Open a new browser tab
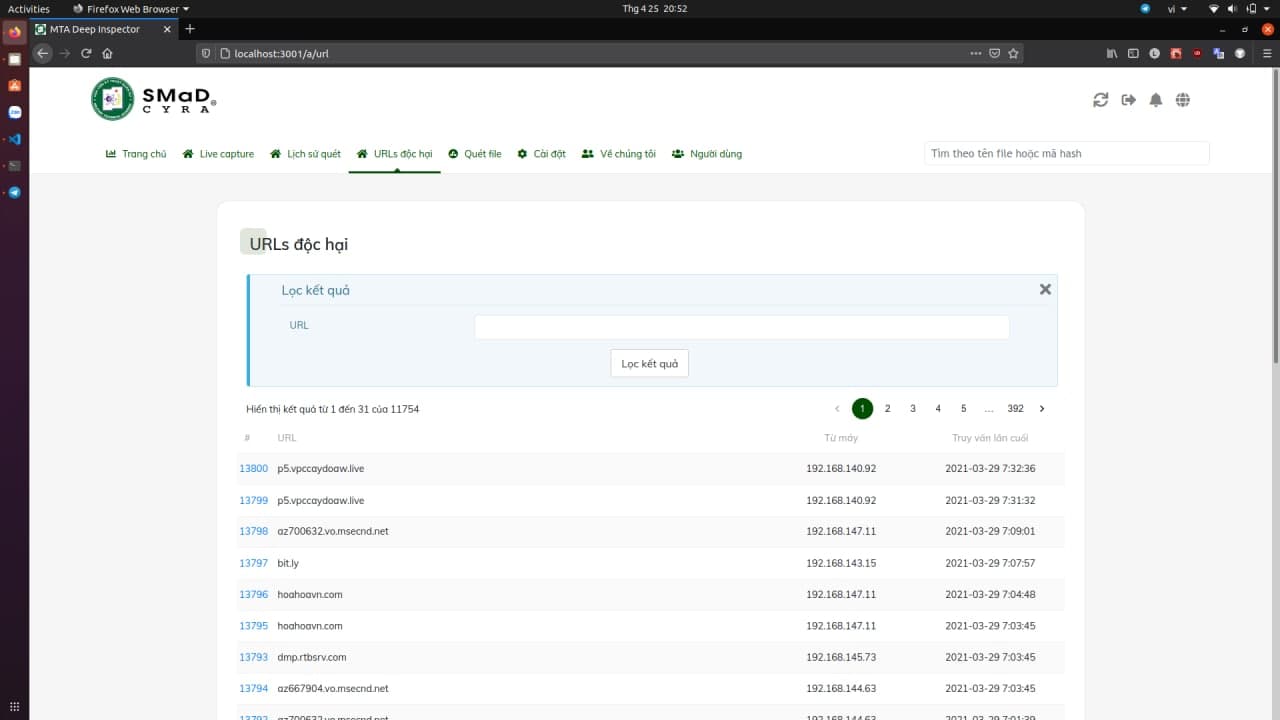1280x720 pixels. tap(190, 29)
